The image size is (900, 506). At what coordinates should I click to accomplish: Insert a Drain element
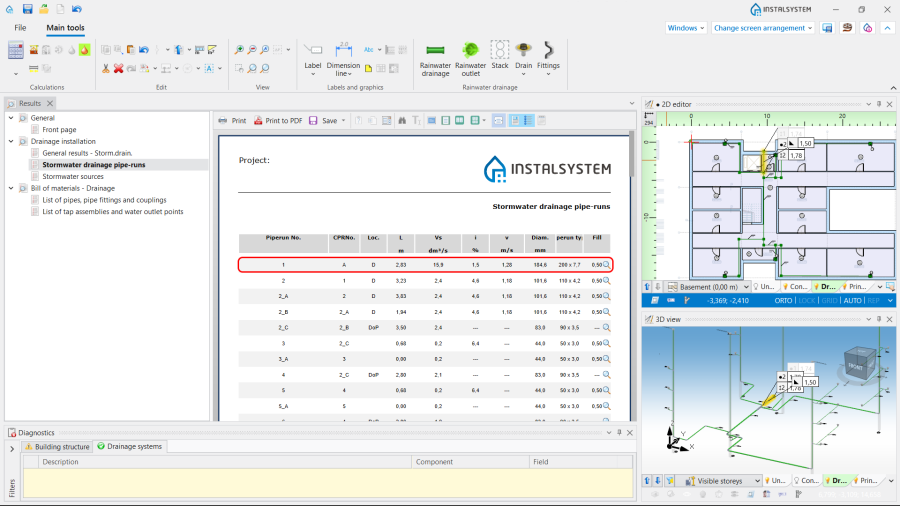(523, 58)
